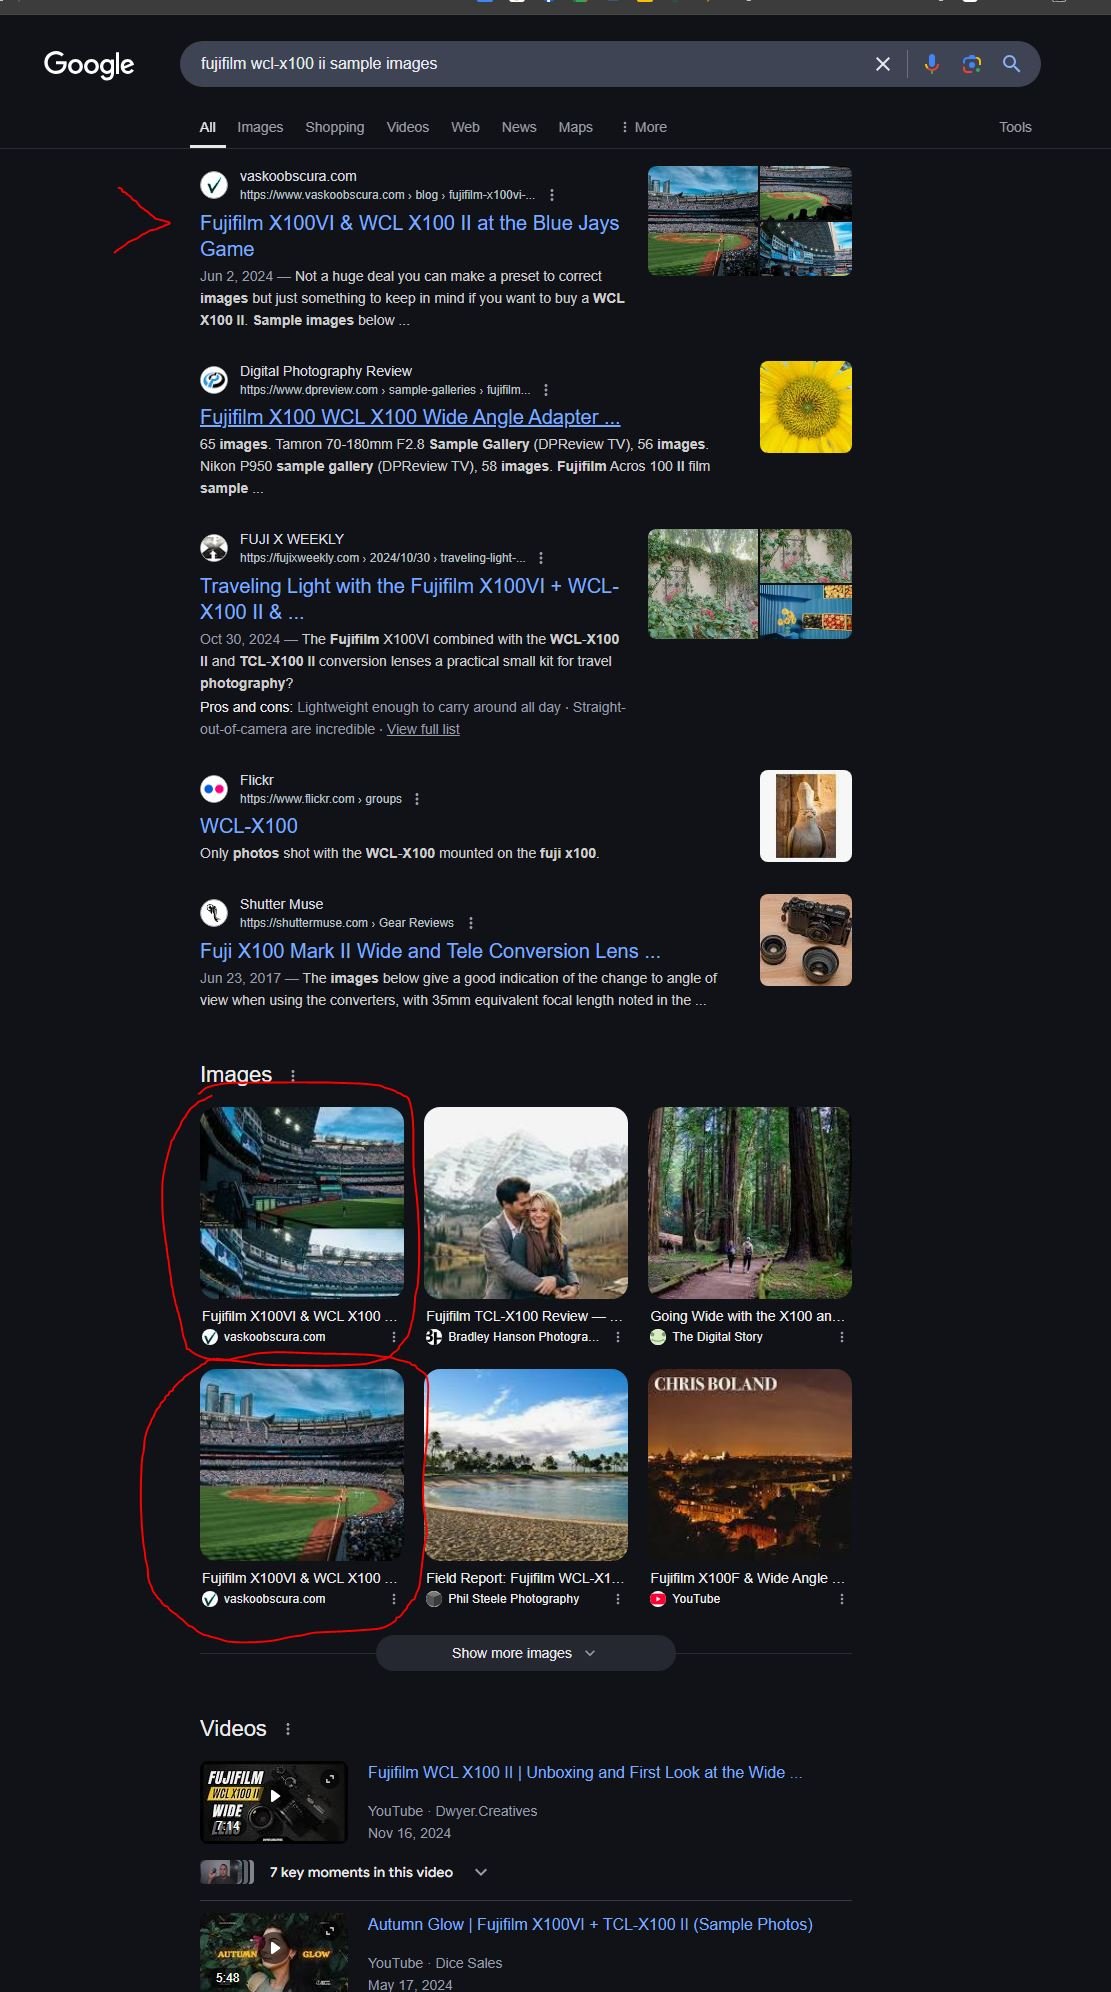1111x1992 pixels.
Task: Click the Tools button
Action: coord(1015,127)
